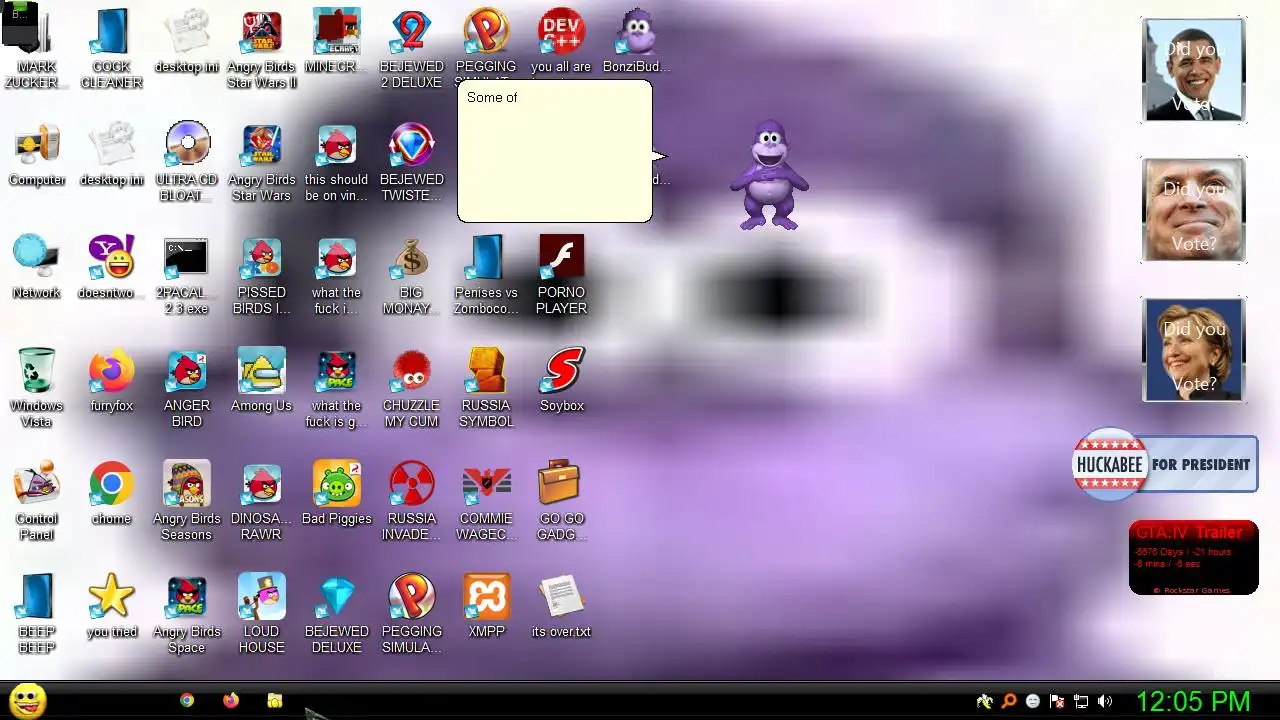The height and width of the screenshot is (720, 1280).
Task: Launch the DINOSA... RAWR shortcut
Action: (261, 501)
